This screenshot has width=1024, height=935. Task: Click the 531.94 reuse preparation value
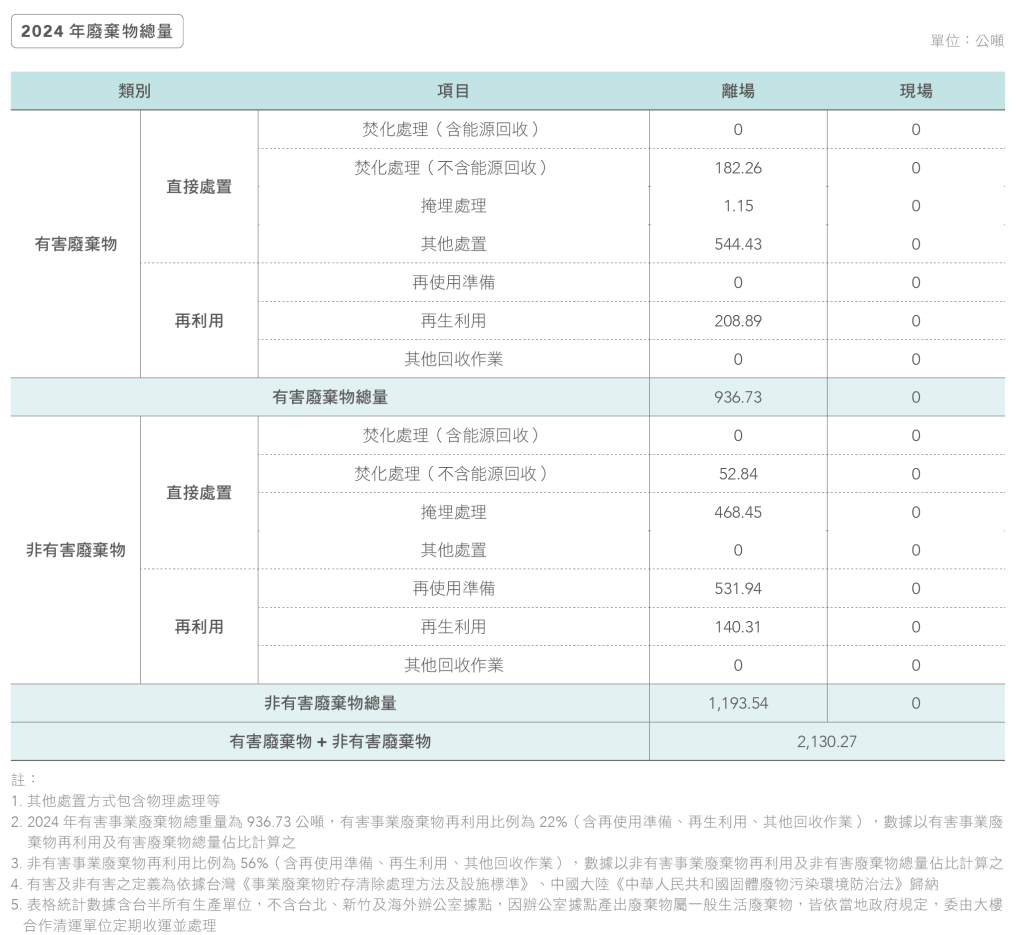tap(738, 589)
